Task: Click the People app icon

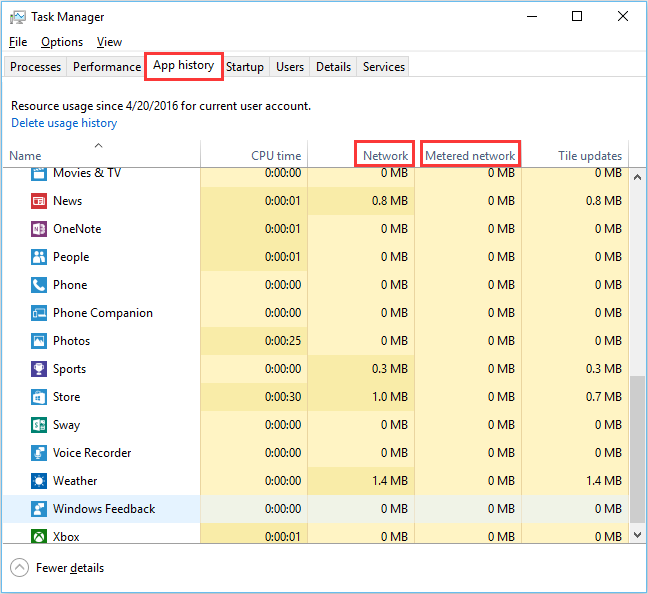Action: coord(39,257)
